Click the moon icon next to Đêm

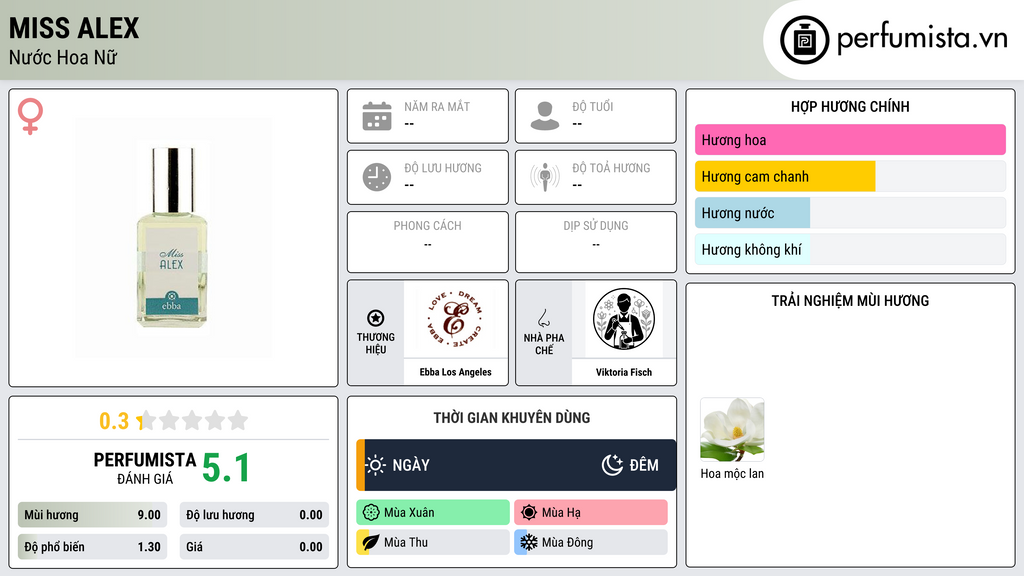pos(612,465)
